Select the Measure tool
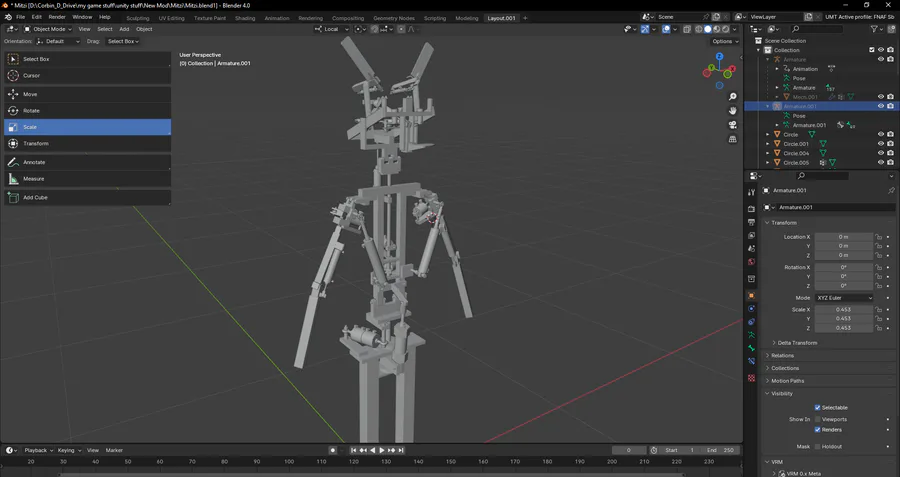 [x=87, y=179]
